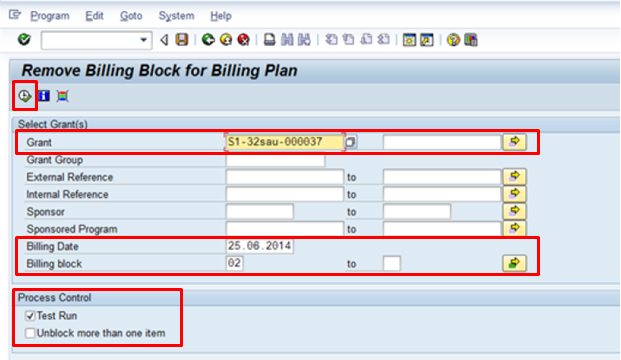Click External Reference lower-value field
This screenshot has height=360, width=621.
coord(284,177)
